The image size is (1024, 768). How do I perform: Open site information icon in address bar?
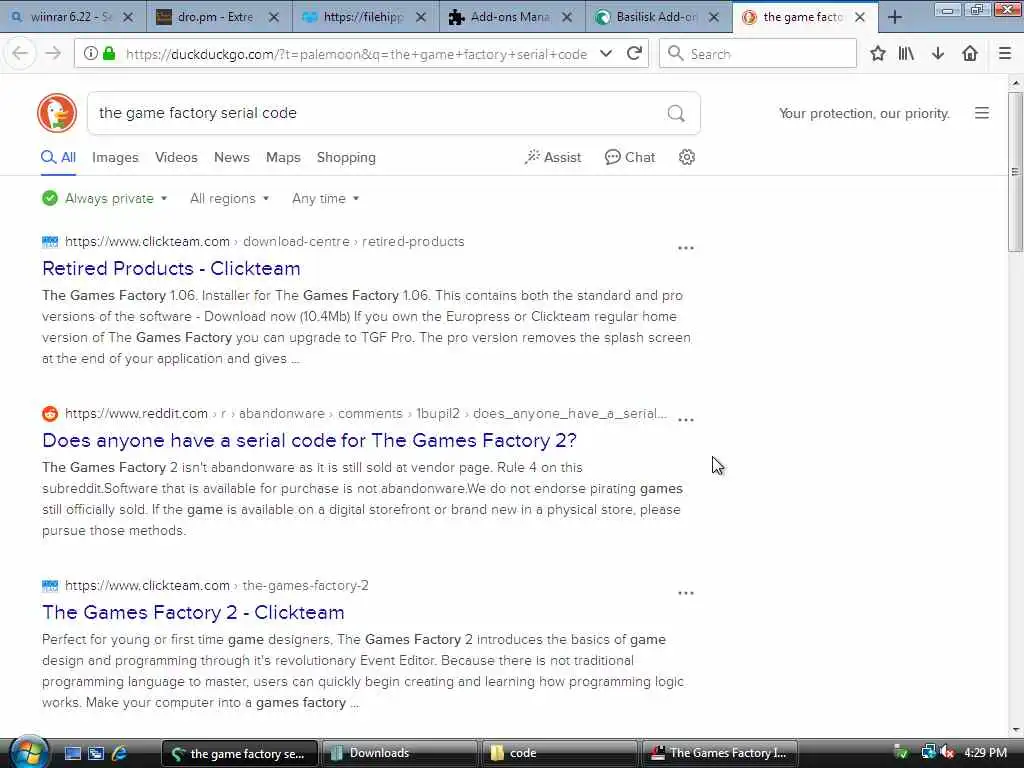pyautogui.click(x=91, y=54)
